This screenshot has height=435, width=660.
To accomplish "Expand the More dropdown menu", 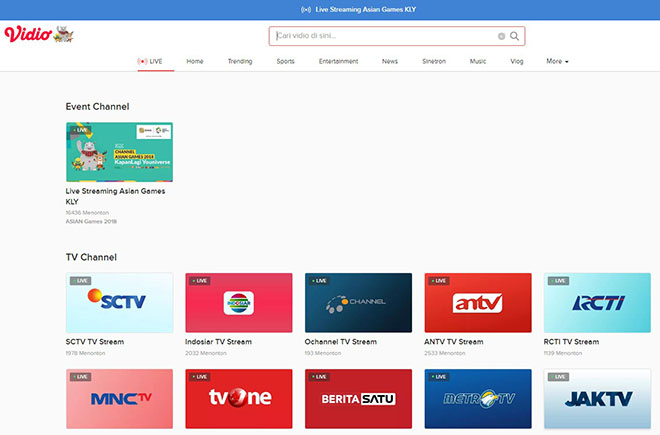I will (x=557, y=61).
